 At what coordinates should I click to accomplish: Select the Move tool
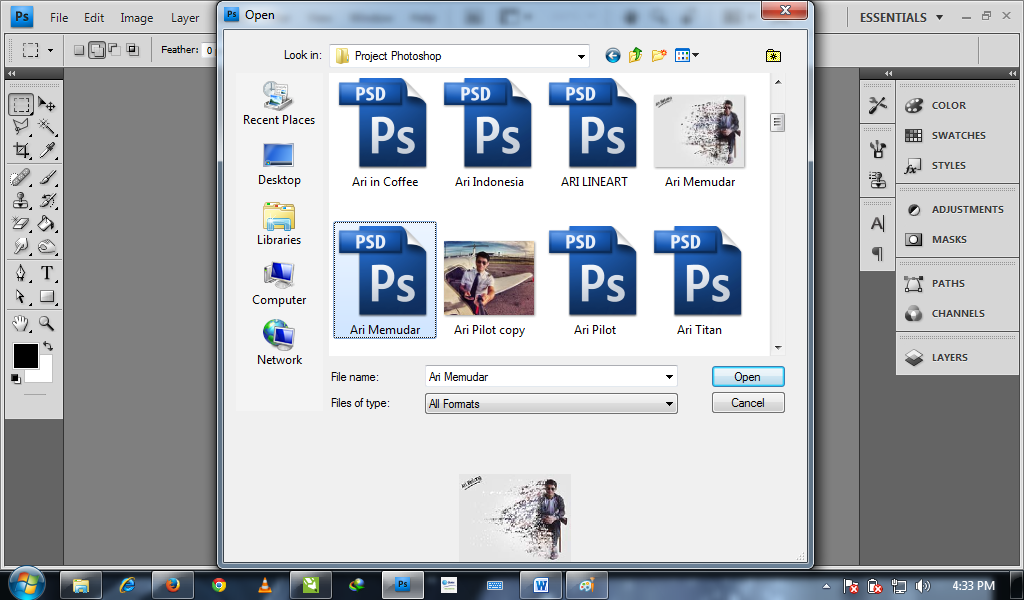[x=46, y=104]
